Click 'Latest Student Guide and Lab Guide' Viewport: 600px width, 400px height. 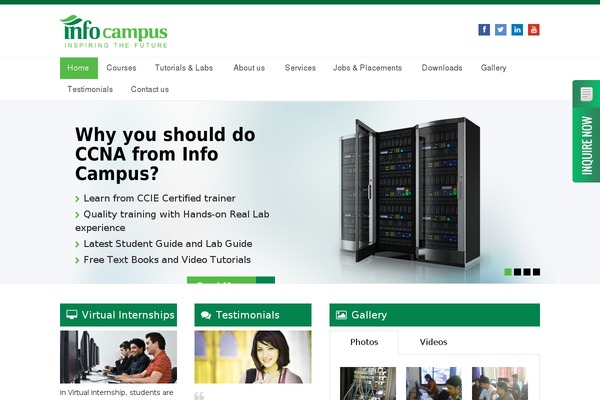(168, 243)
